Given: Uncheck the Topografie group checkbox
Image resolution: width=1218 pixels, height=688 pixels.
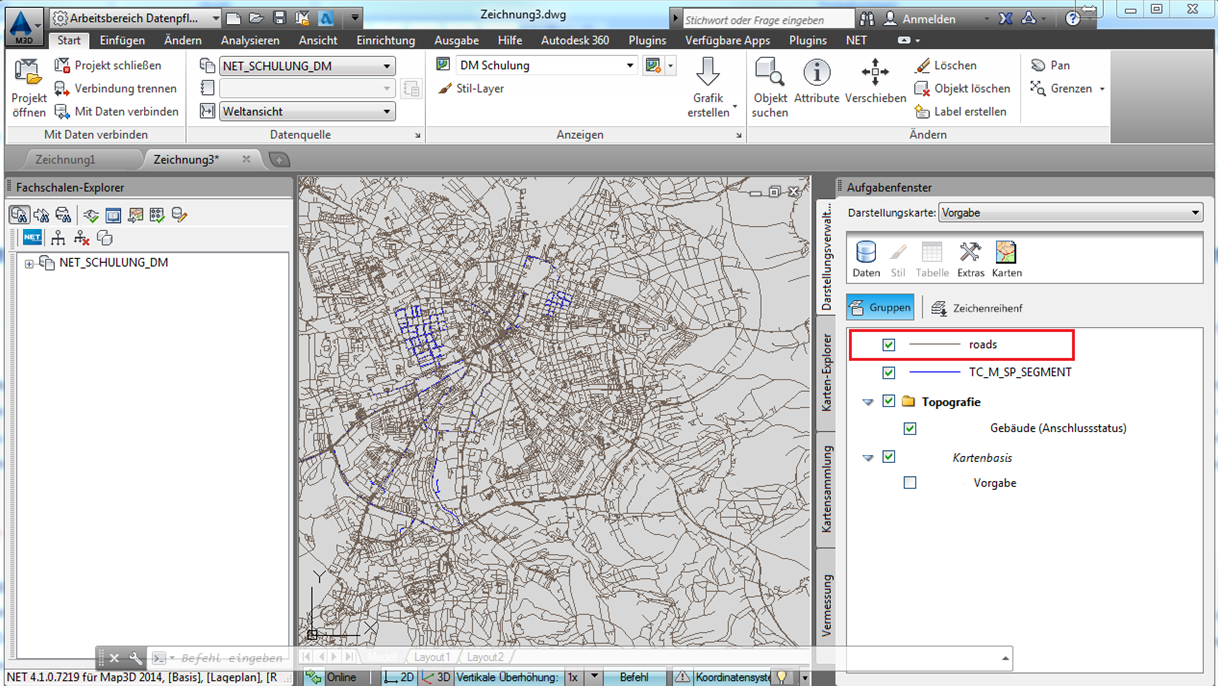Looking at the screenshot, I should (889, 401).
